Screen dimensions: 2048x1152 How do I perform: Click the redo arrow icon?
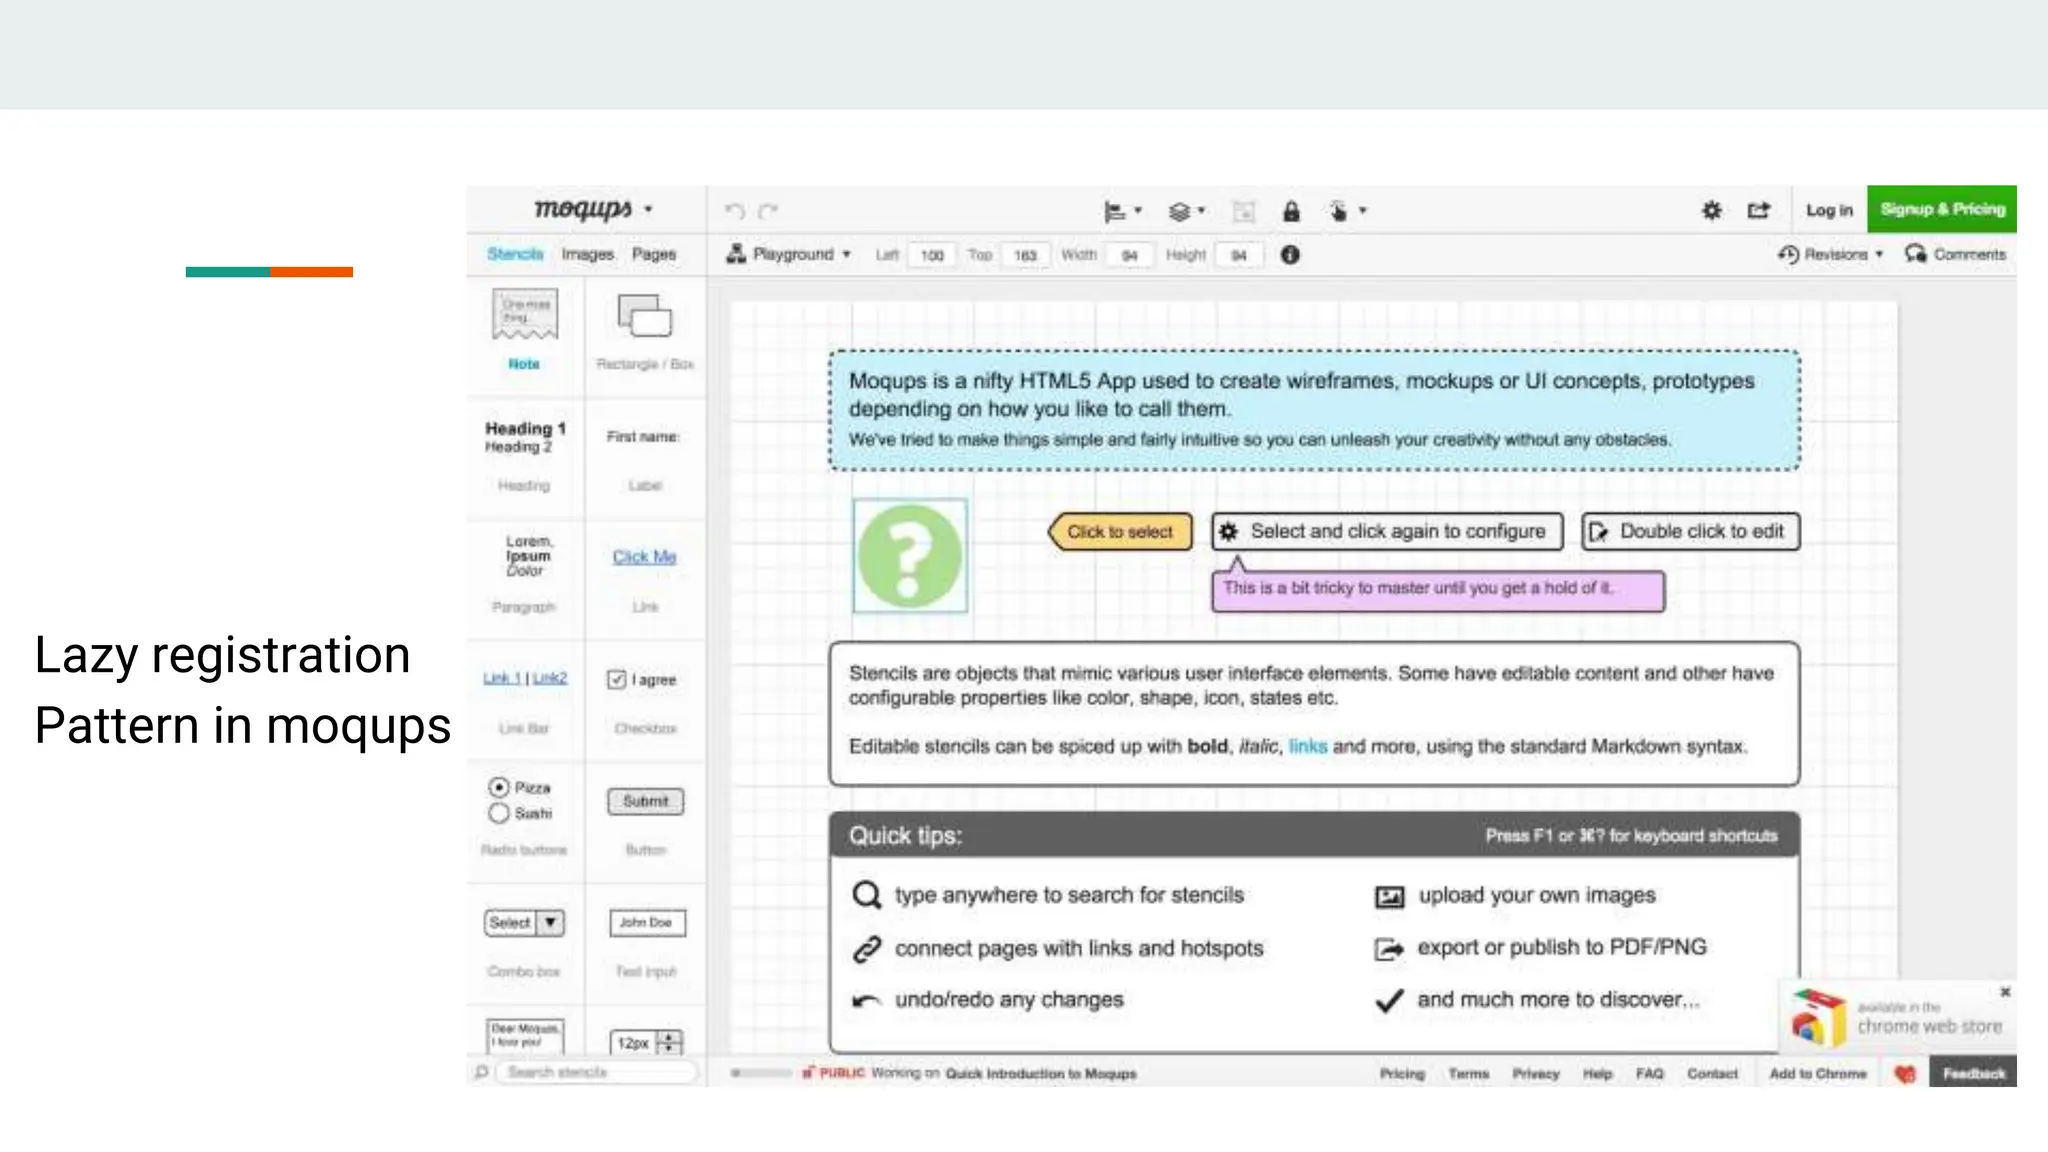click(x=768, y=211)
